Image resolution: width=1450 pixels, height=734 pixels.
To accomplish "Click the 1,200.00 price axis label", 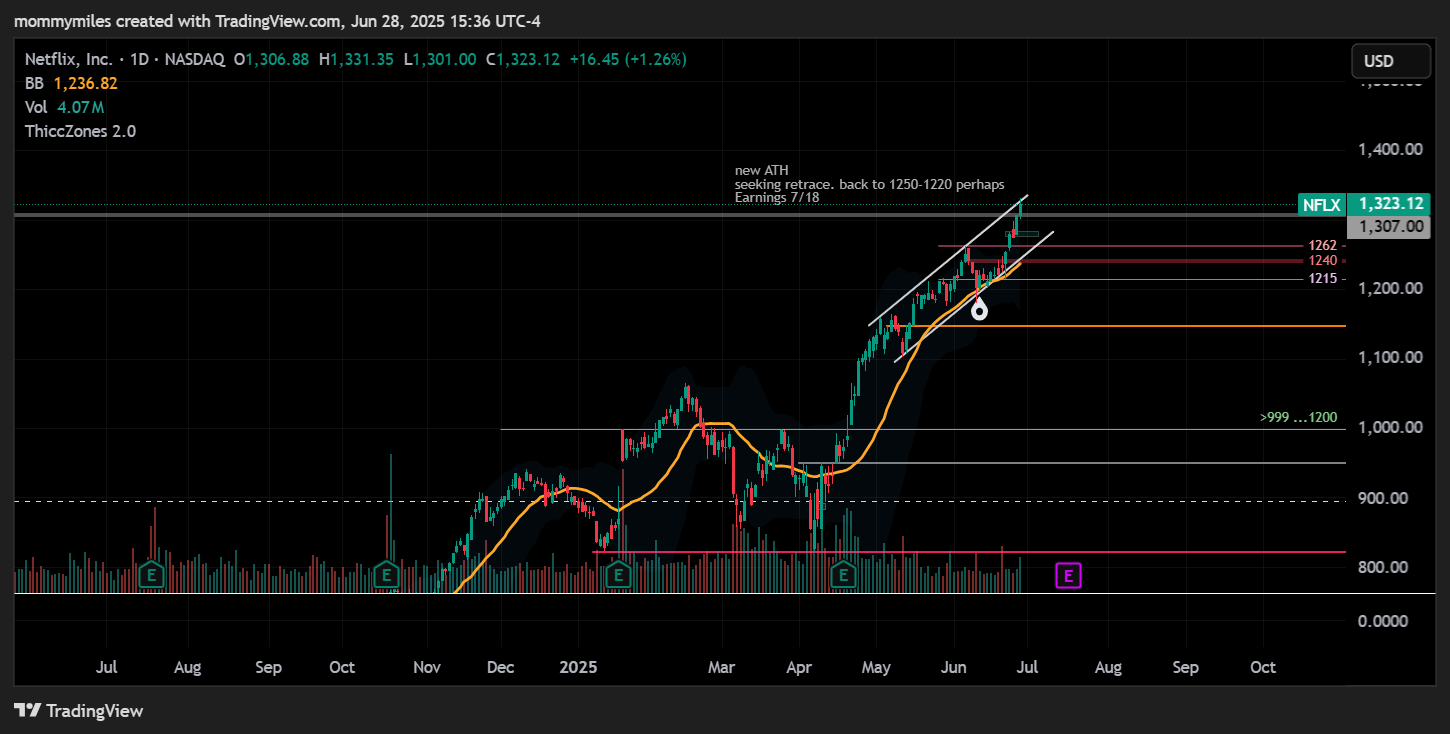I will (x=1390, y=289).
